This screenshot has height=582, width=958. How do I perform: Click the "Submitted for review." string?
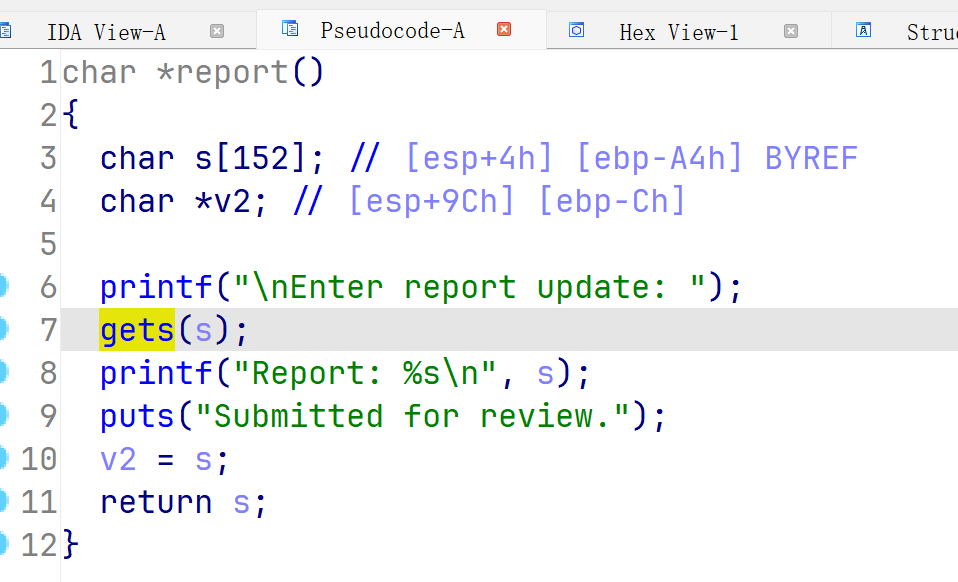point(412,416)
